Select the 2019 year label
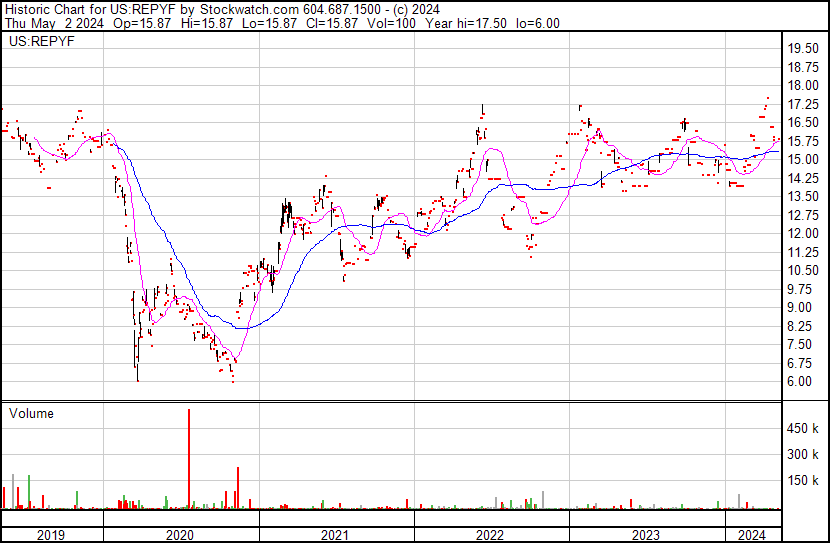Image resolution: width=830 pixels, height=543 pixels. [51, 535]
